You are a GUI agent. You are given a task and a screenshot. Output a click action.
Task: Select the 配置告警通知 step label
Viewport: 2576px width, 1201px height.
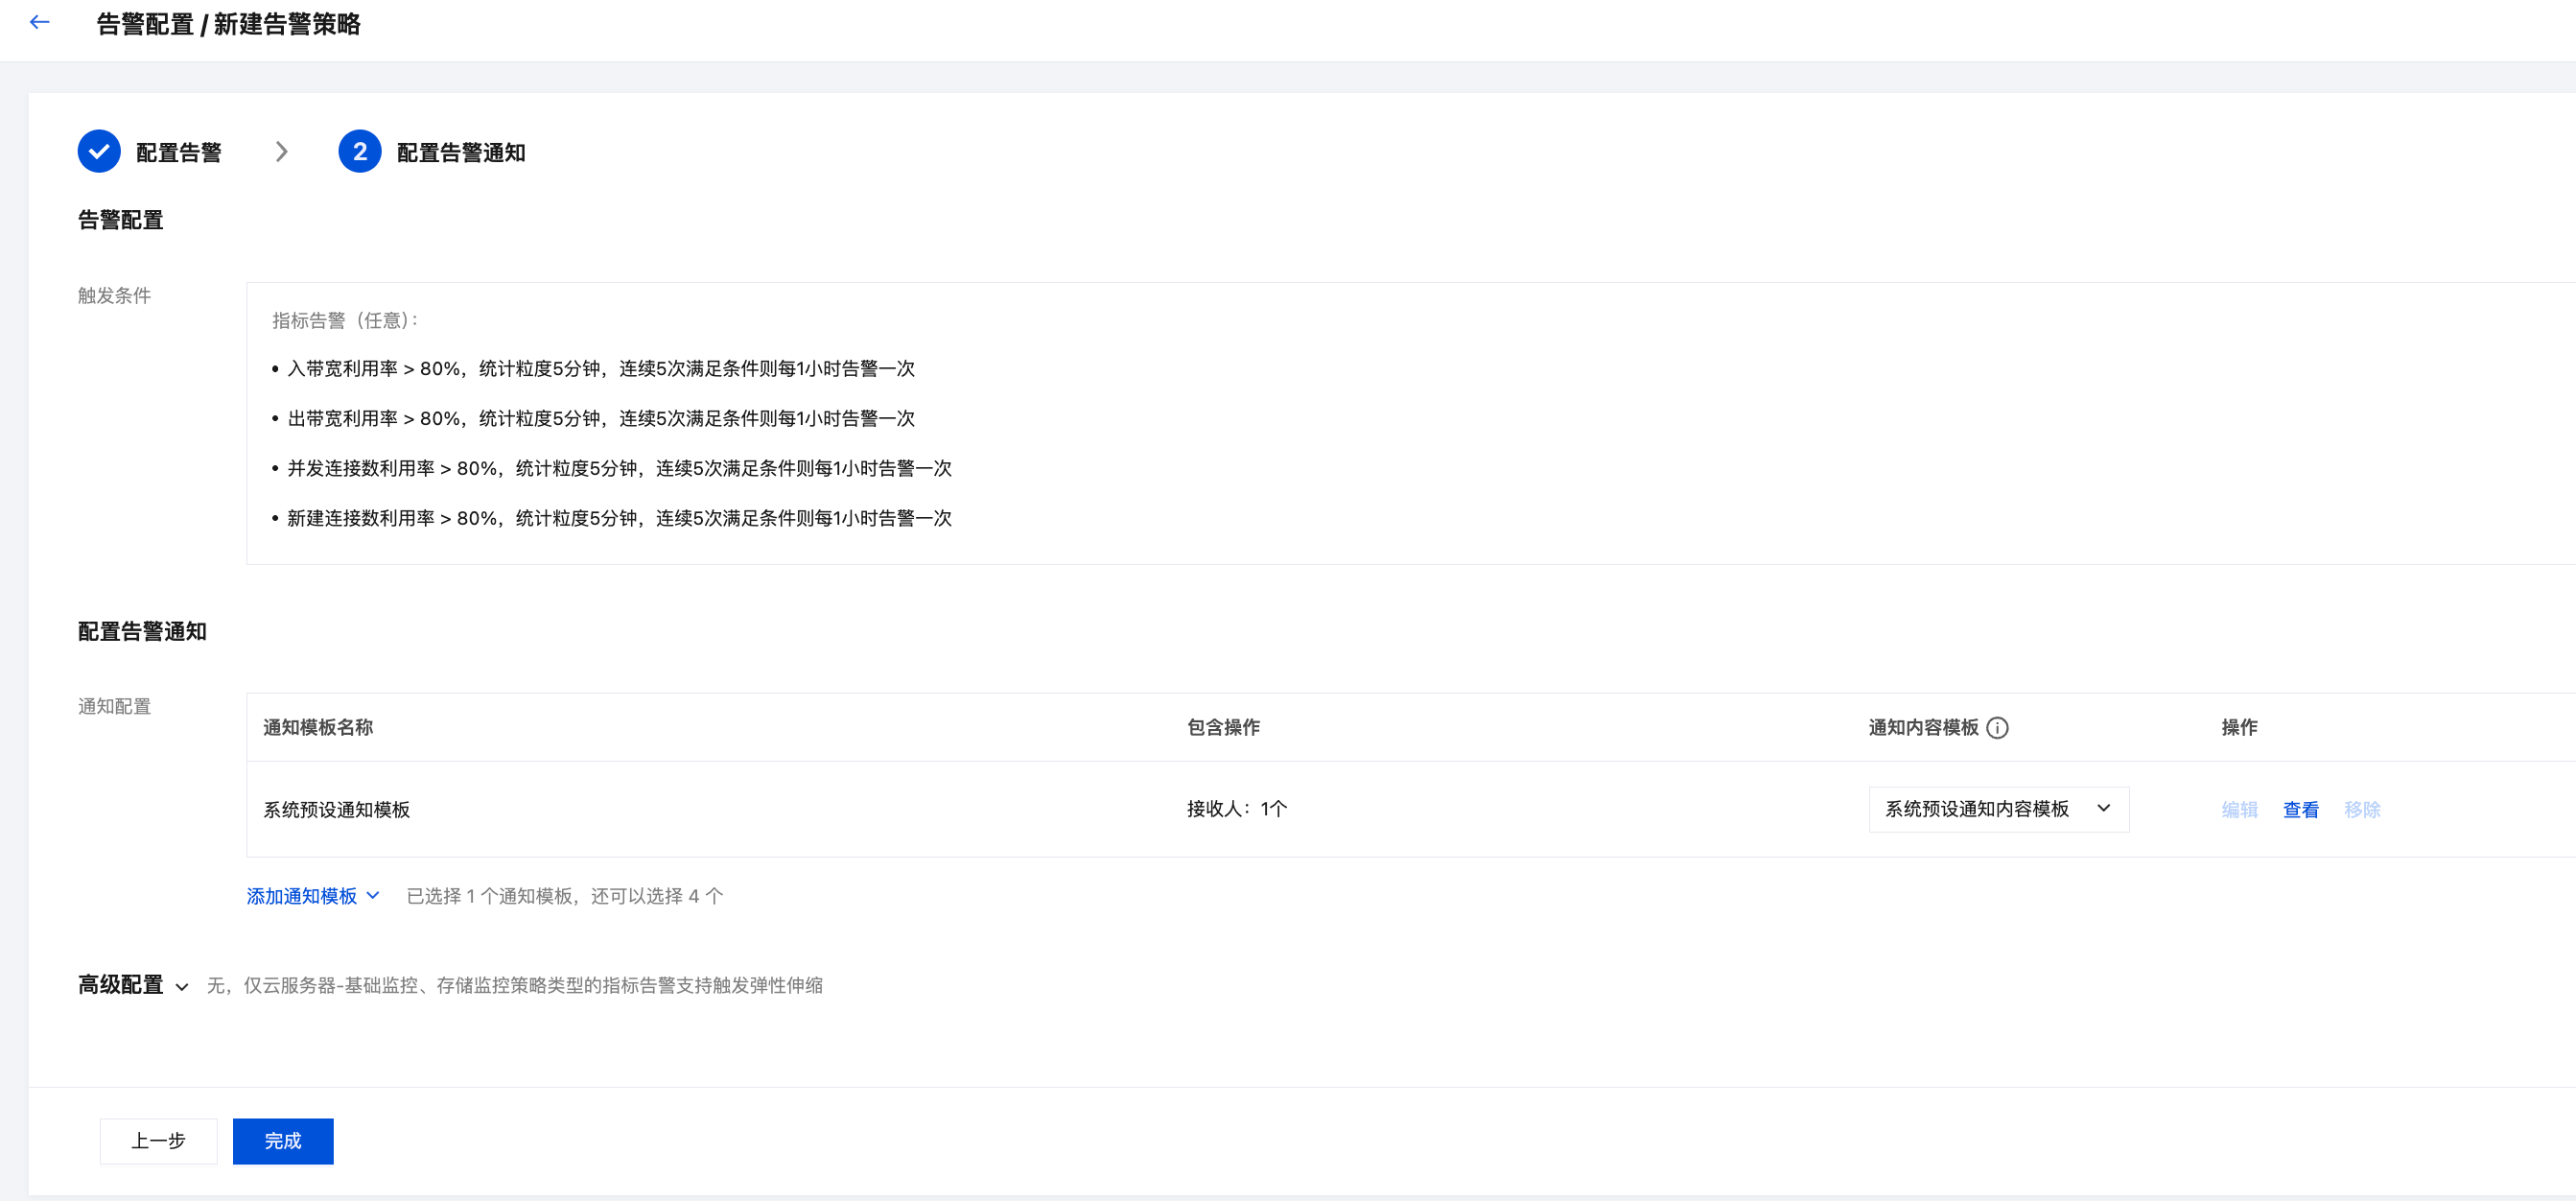click(x=461, y=153)
